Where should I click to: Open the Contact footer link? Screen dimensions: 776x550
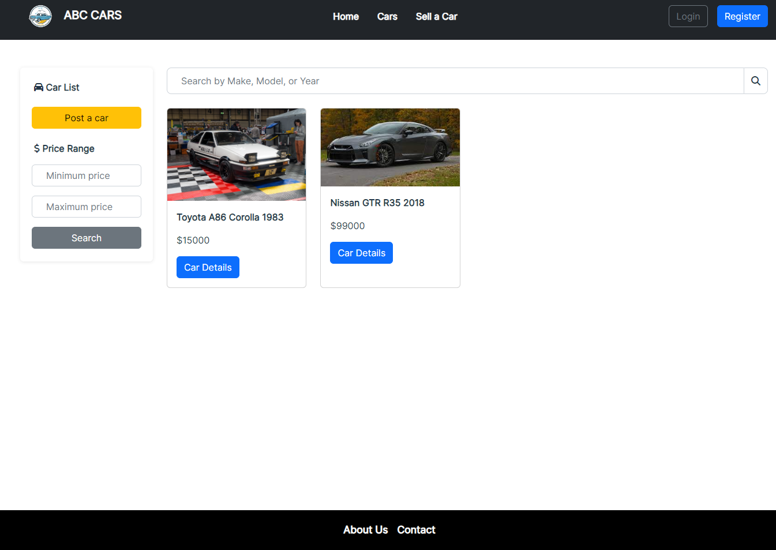(x=416, y=530)
